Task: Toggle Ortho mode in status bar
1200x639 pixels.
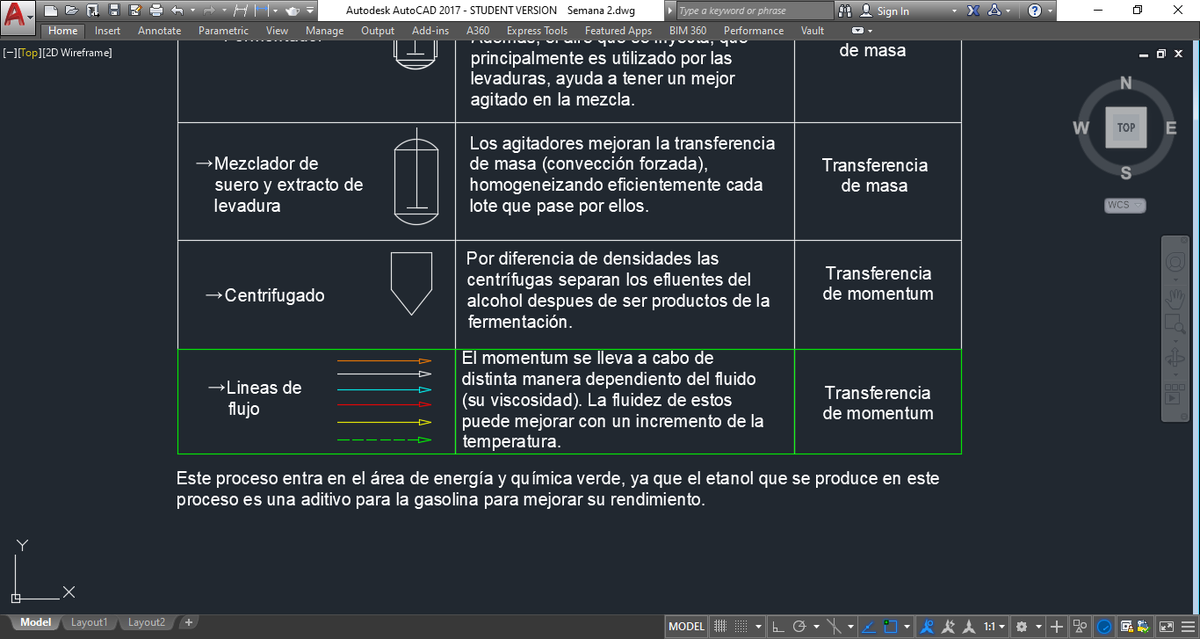Action: (x=778, y=627)
